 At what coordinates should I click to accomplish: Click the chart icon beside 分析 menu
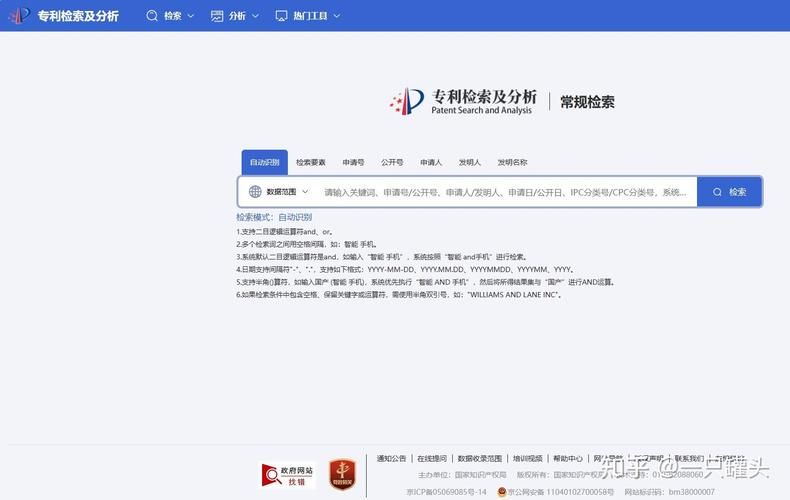pyautogui.click(x=217, y=16)
